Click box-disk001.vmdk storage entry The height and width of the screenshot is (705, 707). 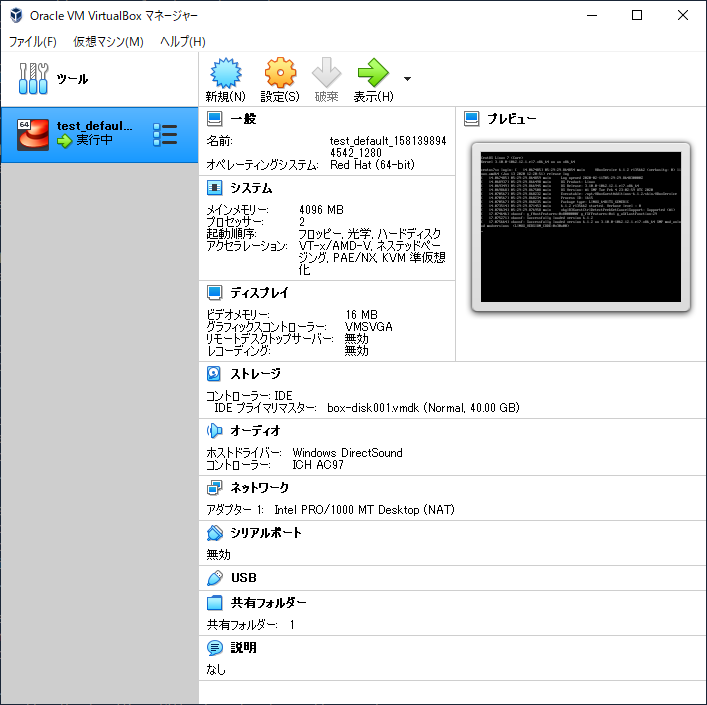(x=423, y=408)
